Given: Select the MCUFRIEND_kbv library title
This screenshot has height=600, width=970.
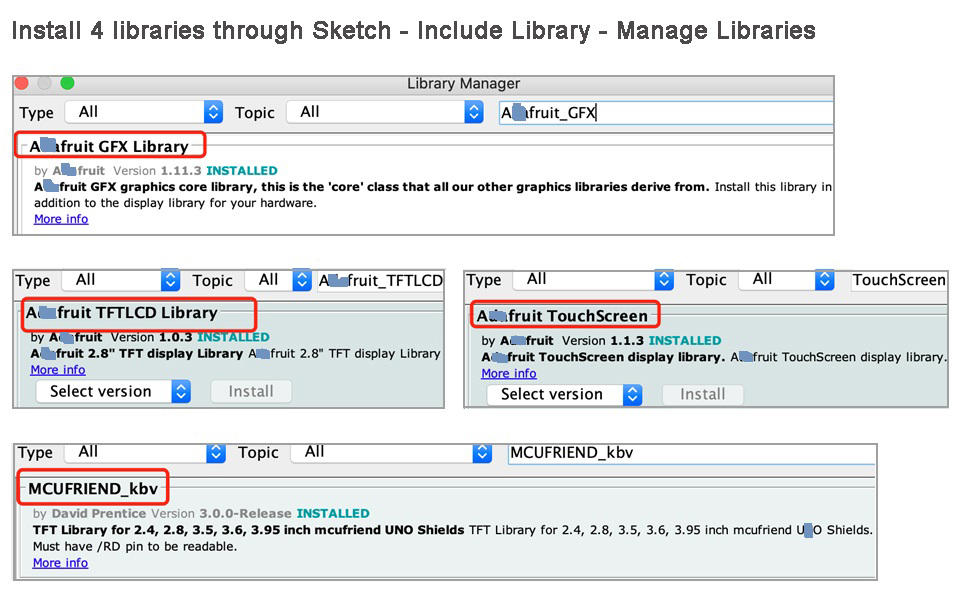Looking at the screenshot, I should point(93,489).
